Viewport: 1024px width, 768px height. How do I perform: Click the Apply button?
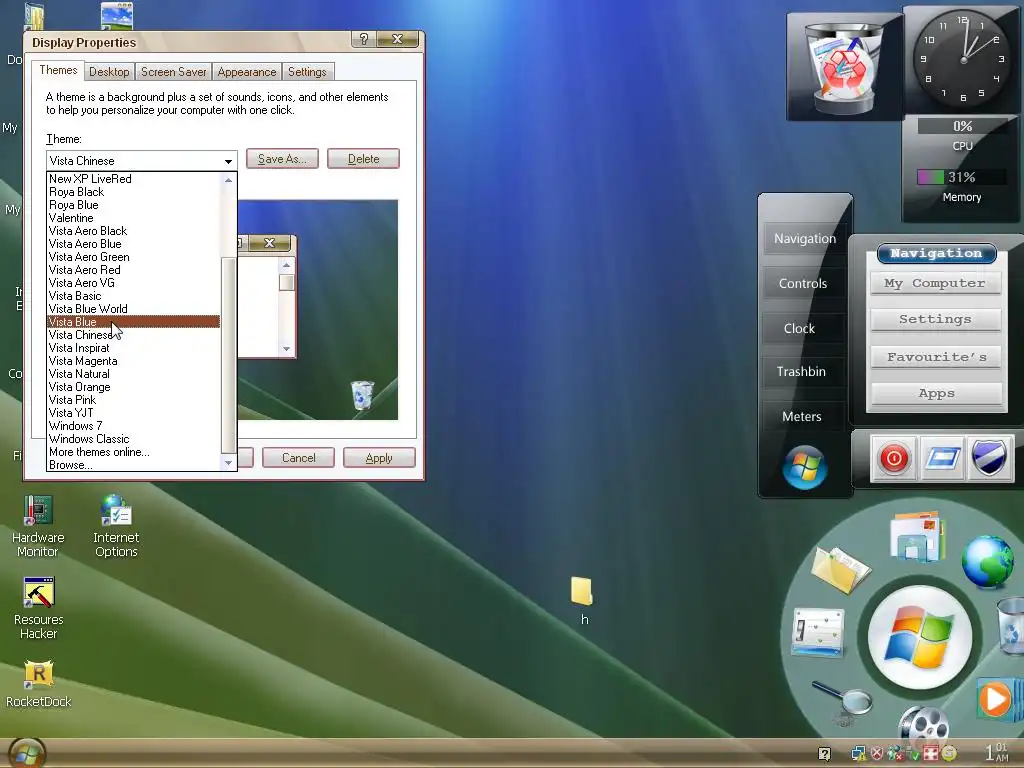(379, 458)
